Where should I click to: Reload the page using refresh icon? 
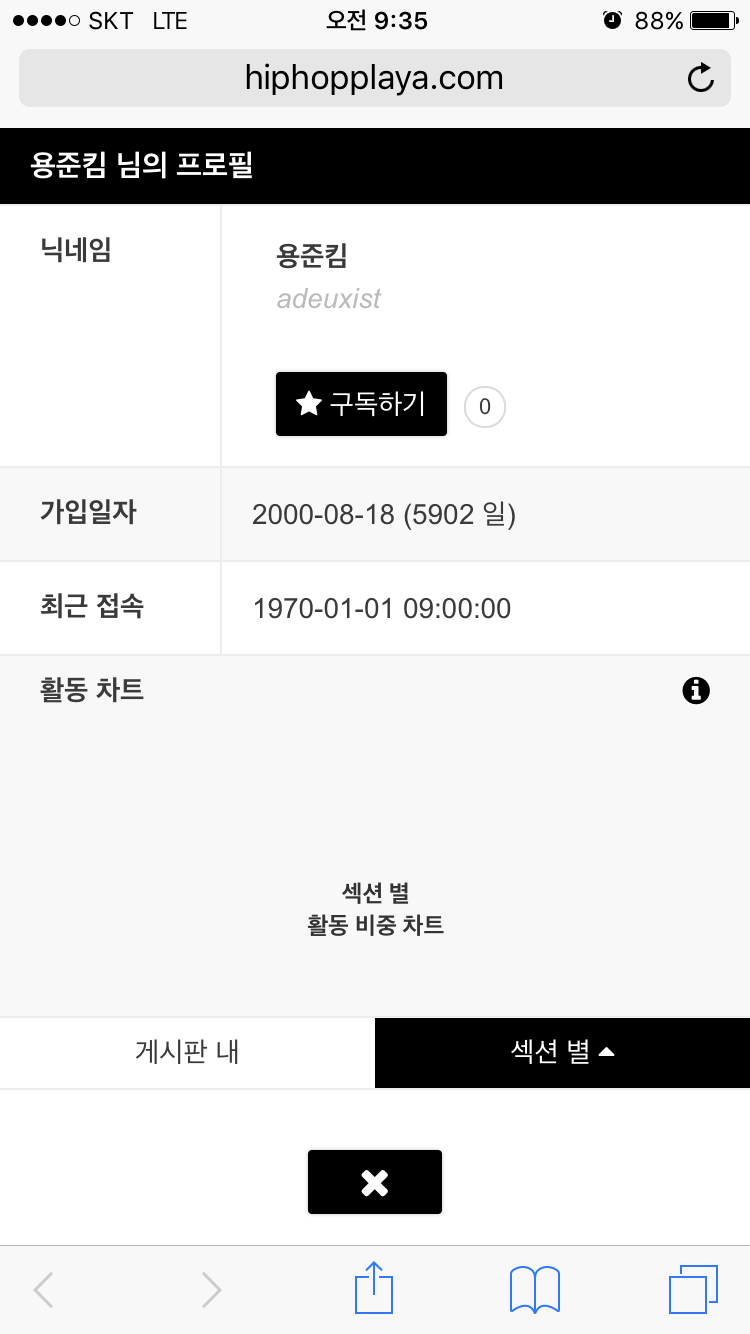coord(701,78)
